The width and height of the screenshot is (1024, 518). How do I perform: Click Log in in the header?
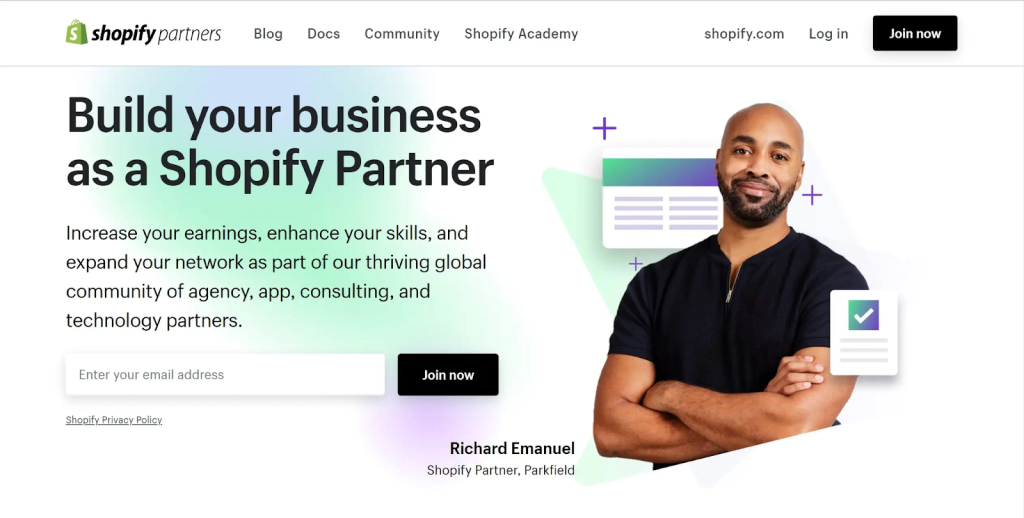(x=828, y=33)
